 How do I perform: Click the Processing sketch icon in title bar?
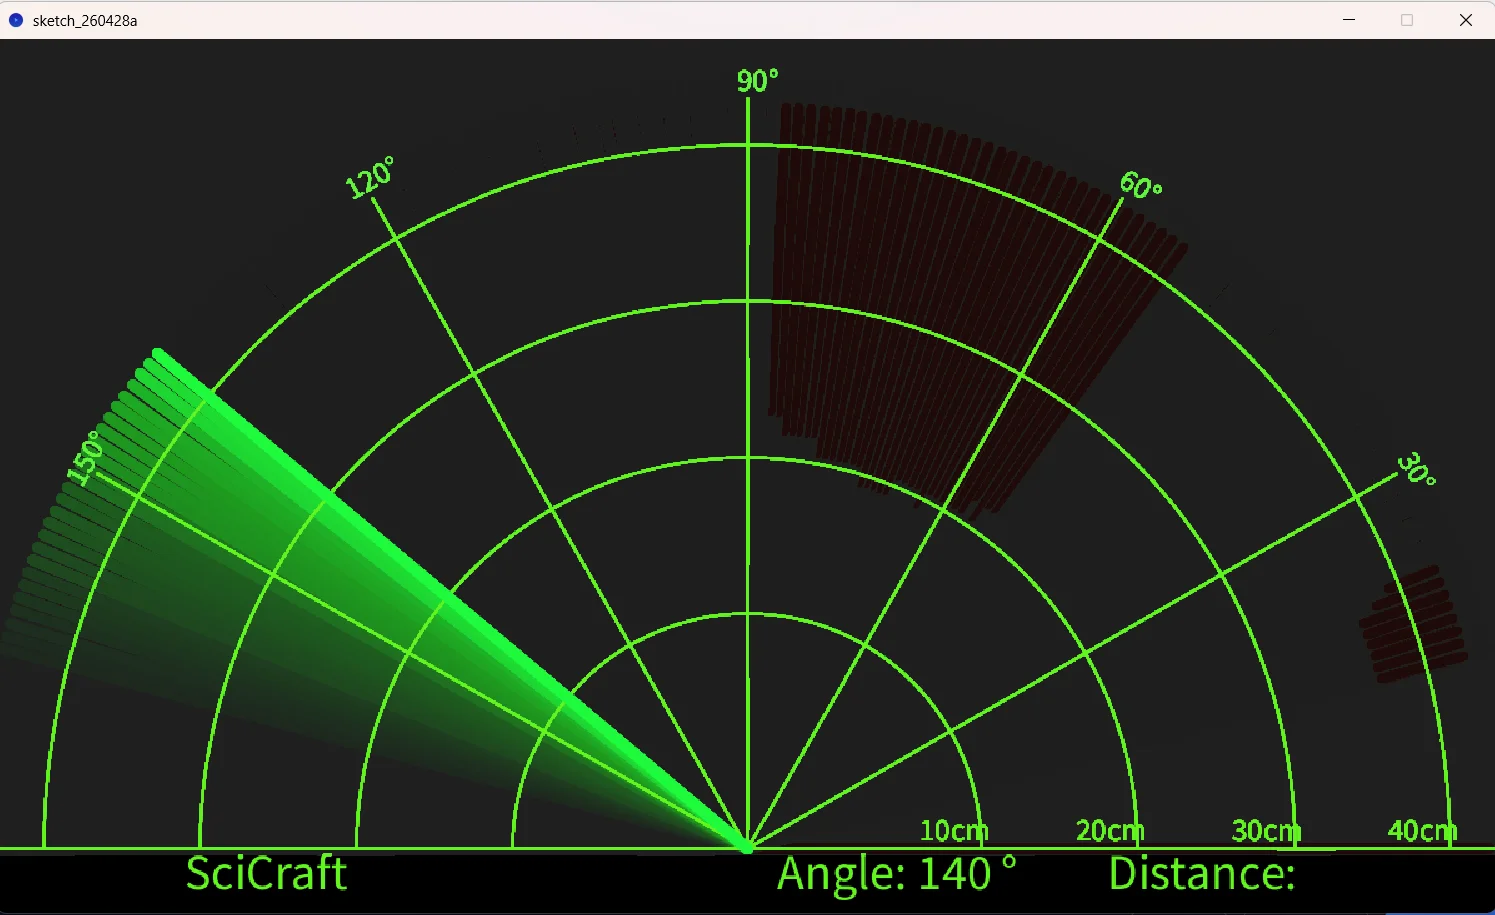15,20
